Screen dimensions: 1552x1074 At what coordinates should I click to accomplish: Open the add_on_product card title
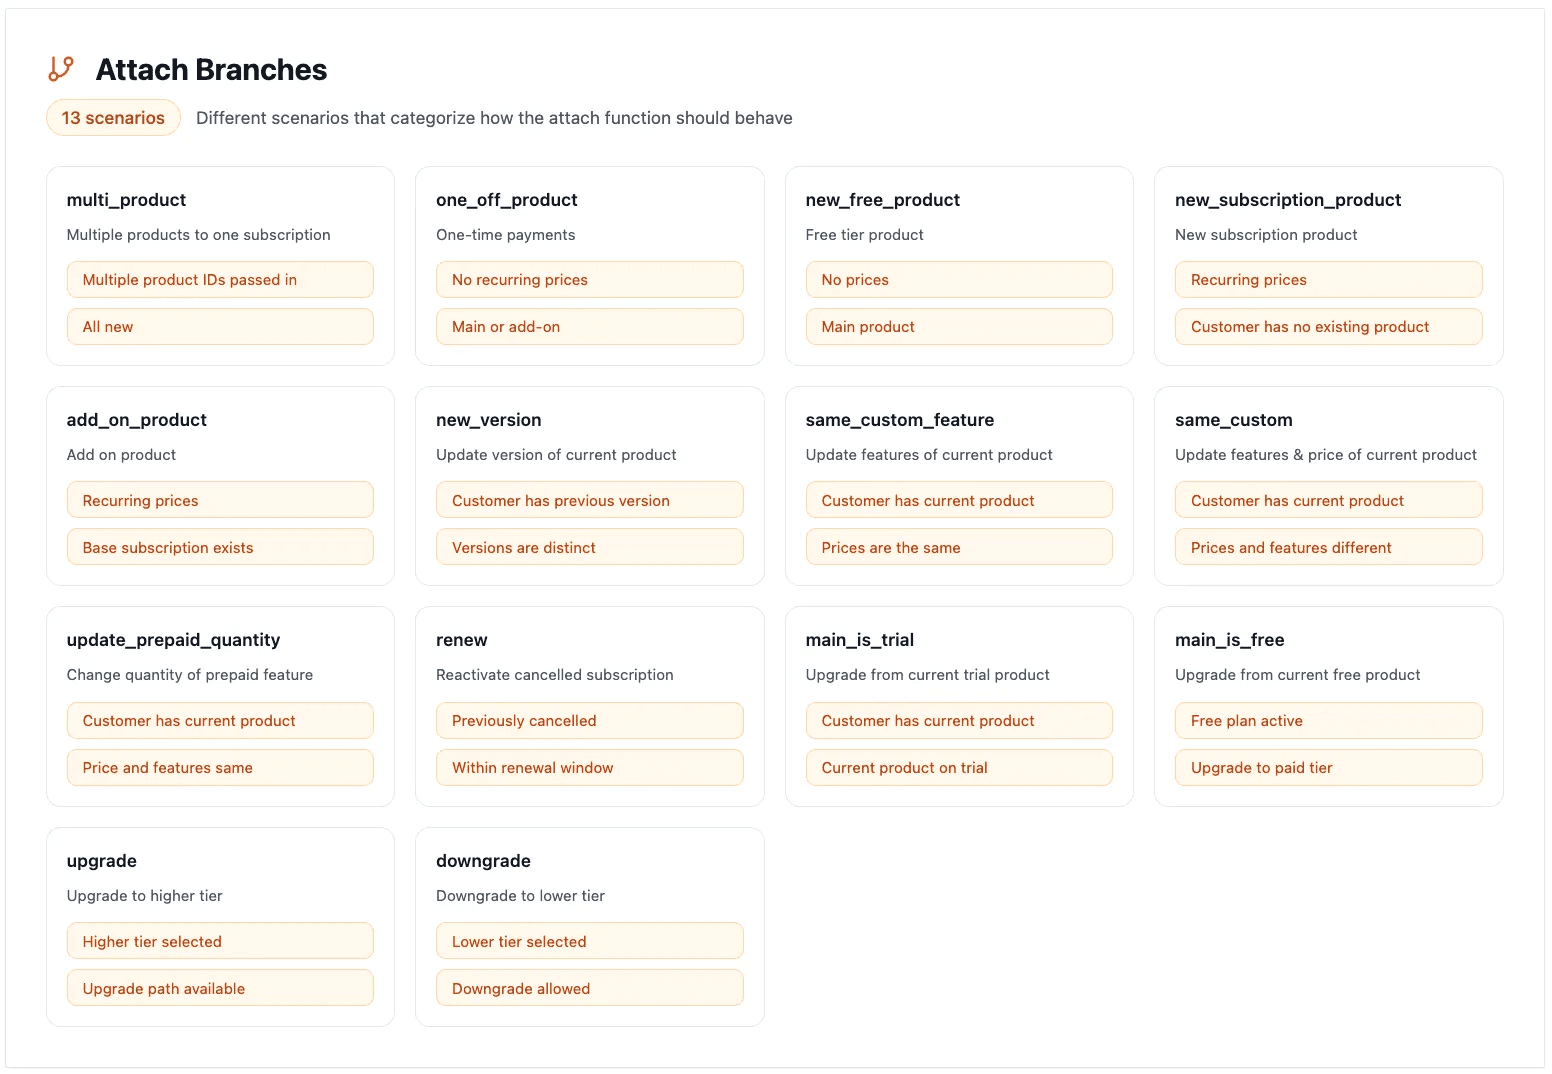point(137,420)
